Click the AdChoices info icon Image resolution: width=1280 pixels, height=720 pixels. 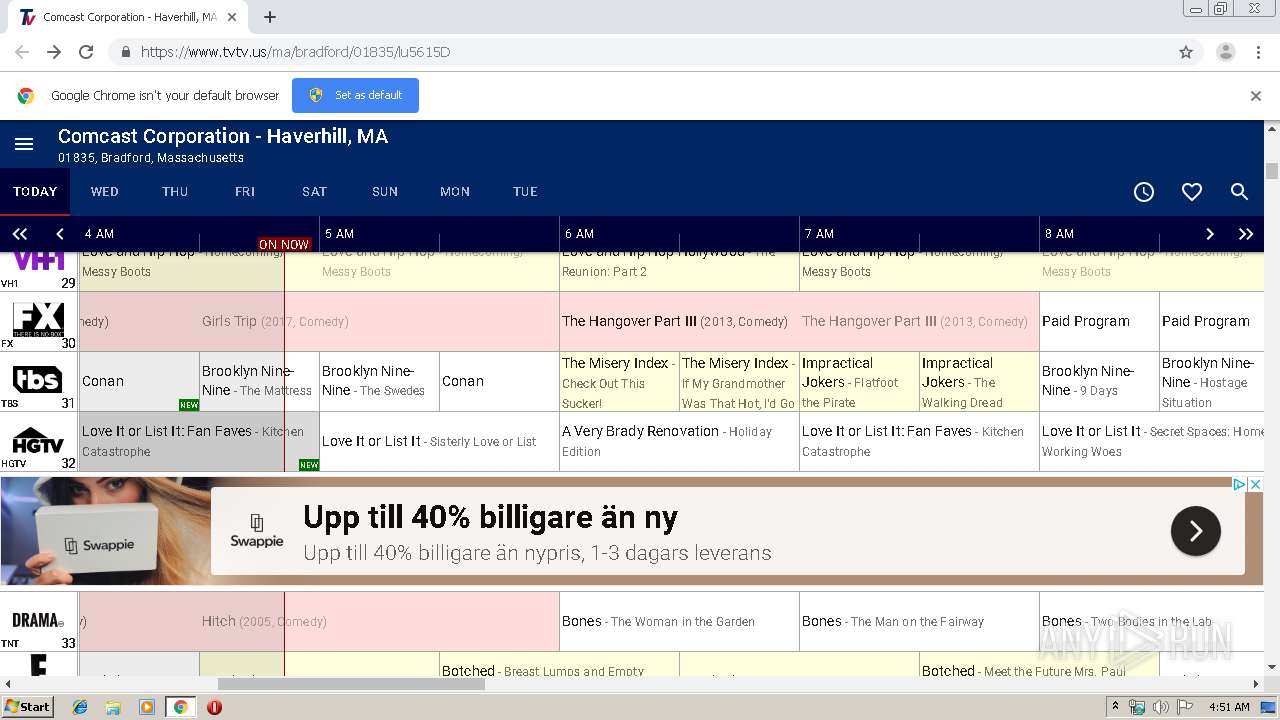(x=1239, y=484)
